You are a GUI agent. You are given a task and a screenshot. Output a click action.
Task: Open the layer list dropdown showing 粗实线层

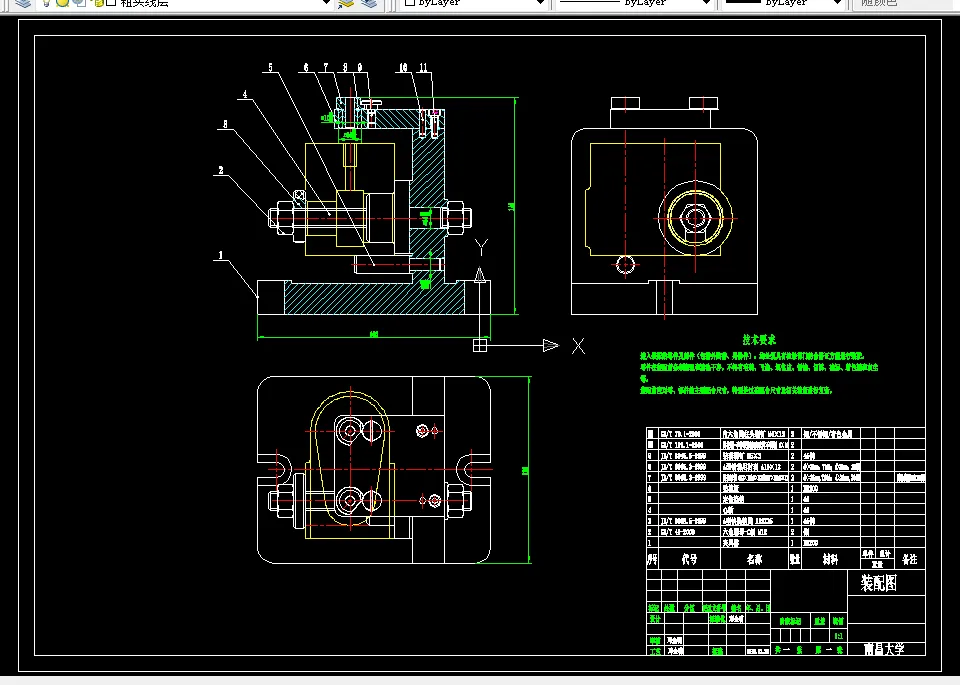click(x=187, y=3)
